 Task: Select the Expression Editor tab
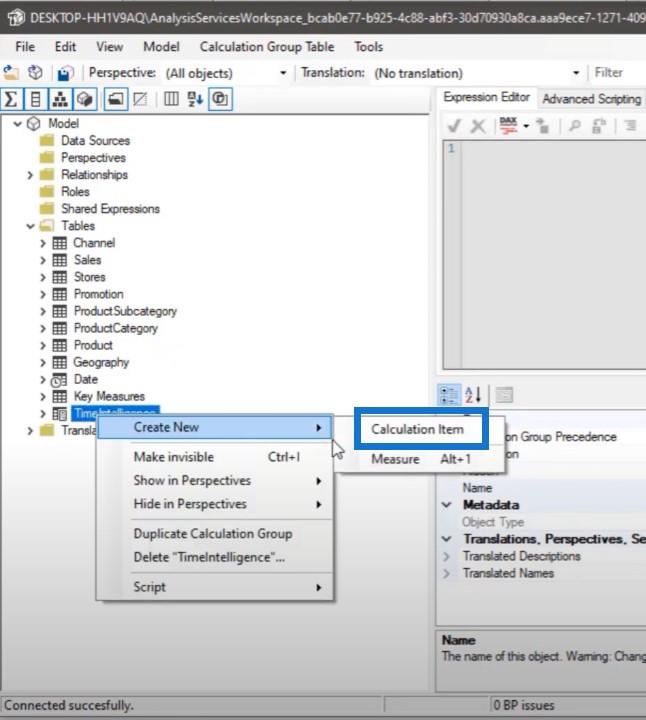(486, 97)
